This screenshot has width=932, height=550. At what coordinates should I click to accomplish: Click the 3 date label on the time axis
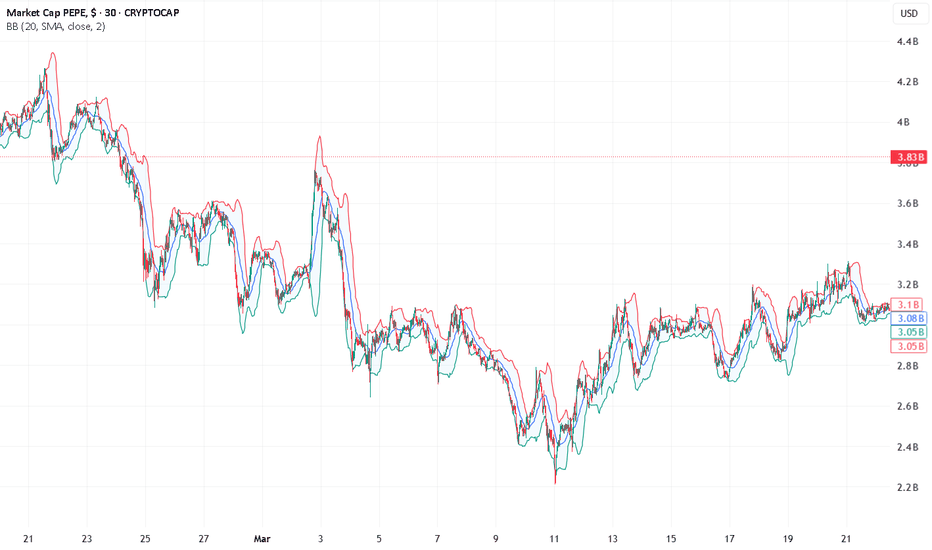[x=320, y=539]
